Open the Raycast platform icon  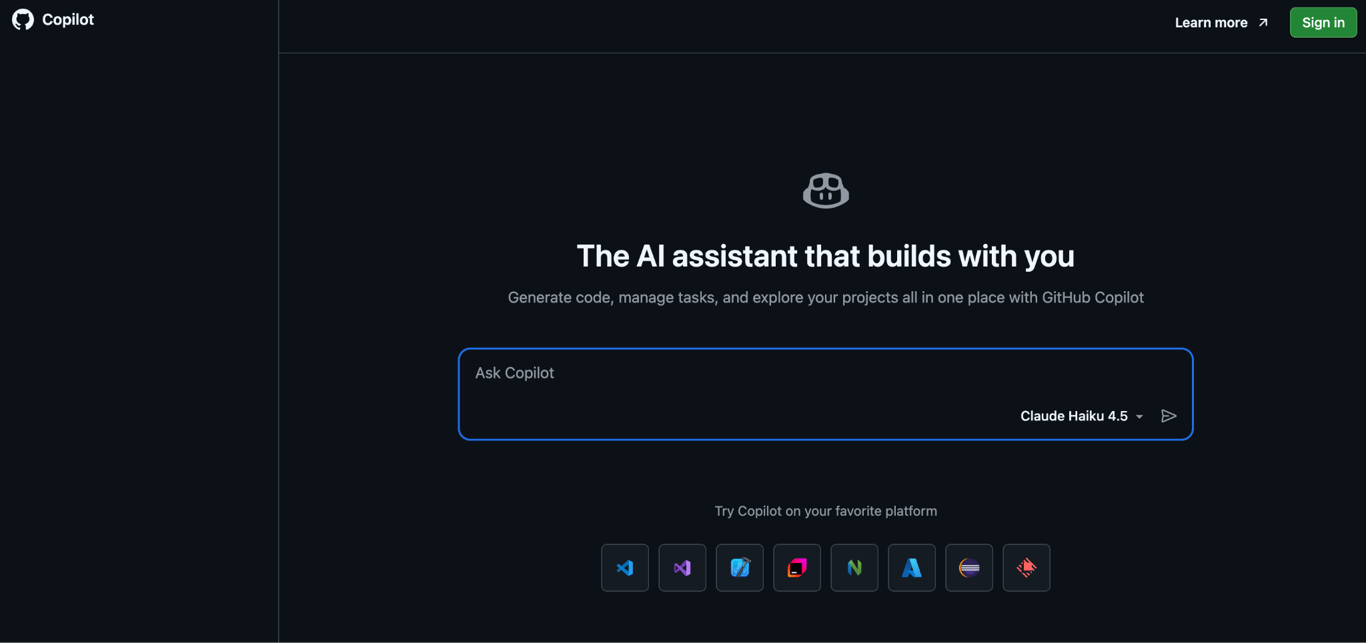click(1026, 568)
